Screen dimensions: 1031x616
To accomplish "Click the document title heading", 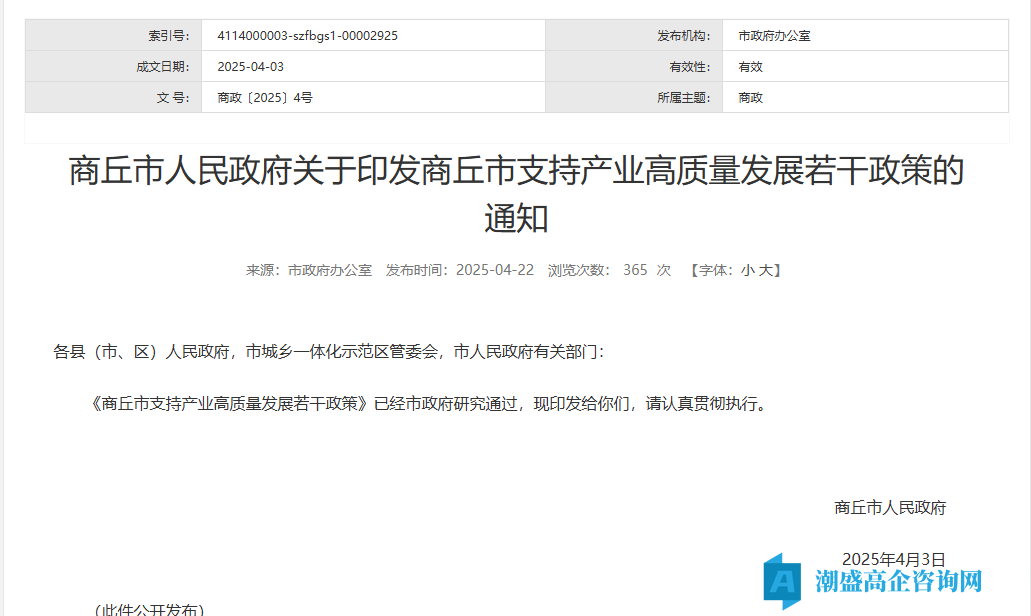I will coord(516,195).
